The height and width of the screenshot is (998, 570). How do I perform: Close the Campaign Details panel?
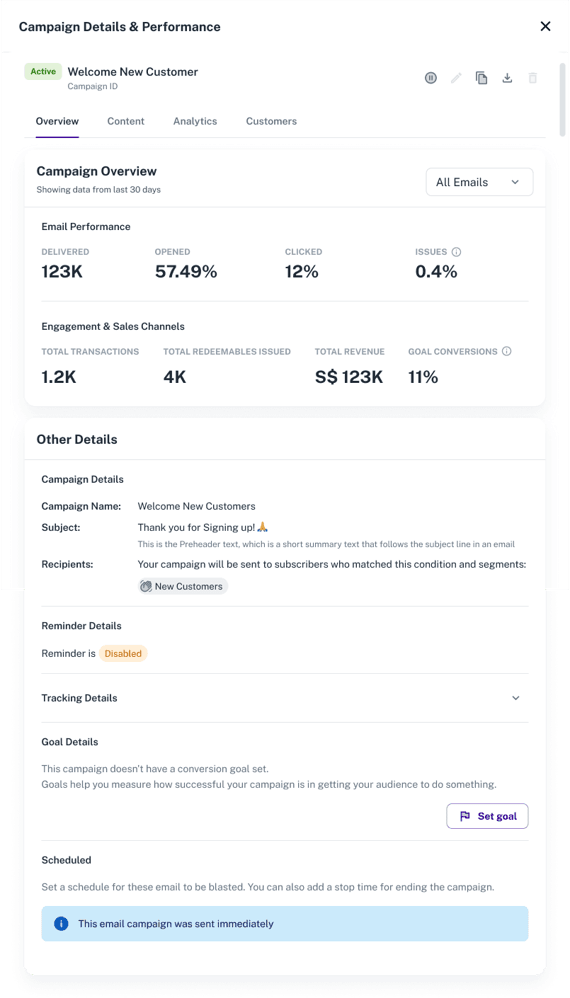pyautogui.click(x=545, y=26)
